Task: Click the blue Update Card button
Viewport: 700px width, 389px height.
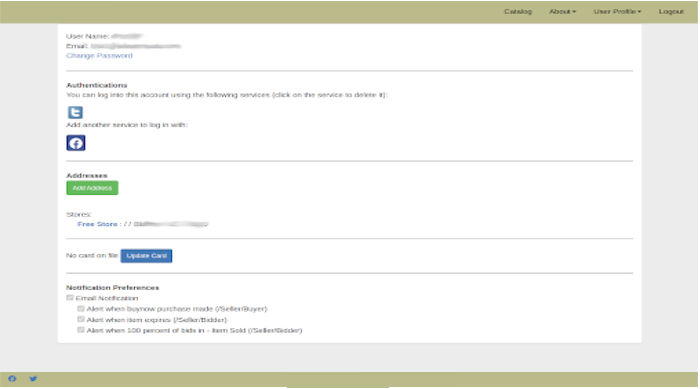Action: 146,256
